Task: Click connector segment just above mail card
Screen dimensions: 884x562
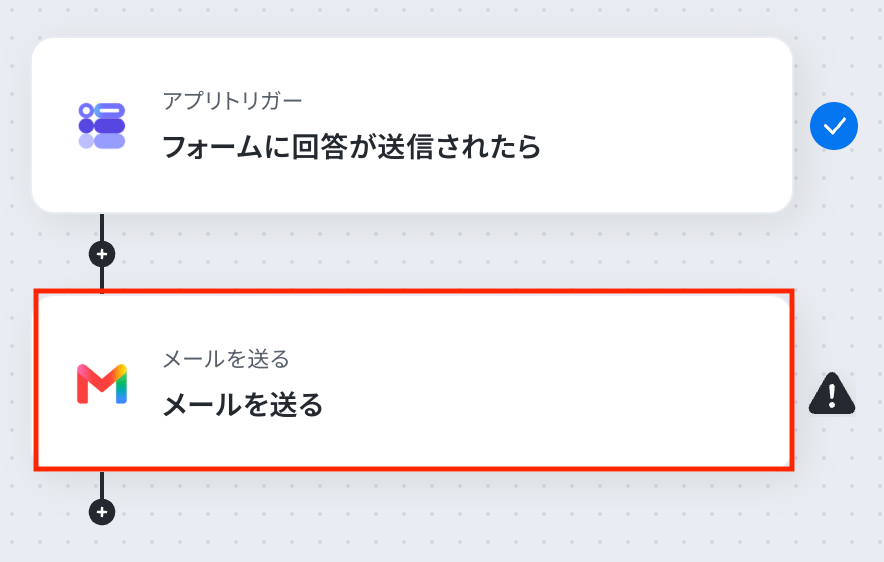Action: tap(102, 278)
